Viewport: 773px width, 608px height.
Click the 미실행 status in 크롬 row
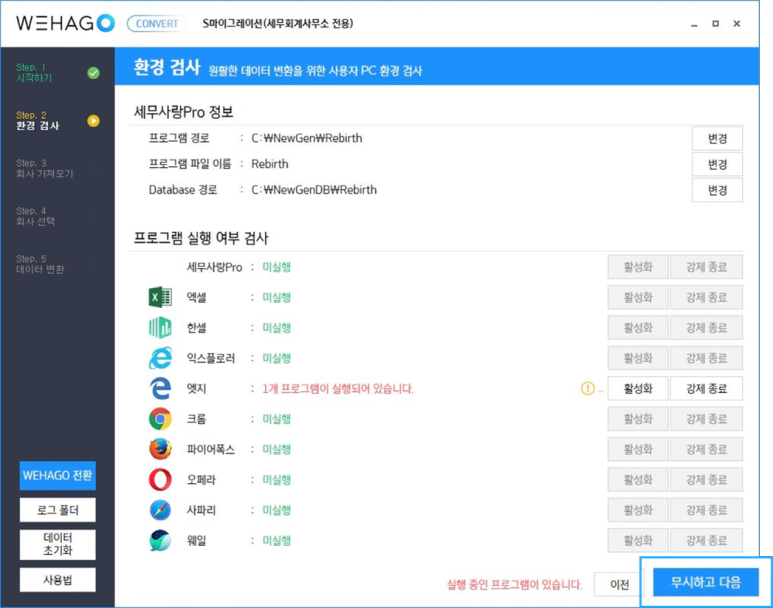(x=277, y=419)
